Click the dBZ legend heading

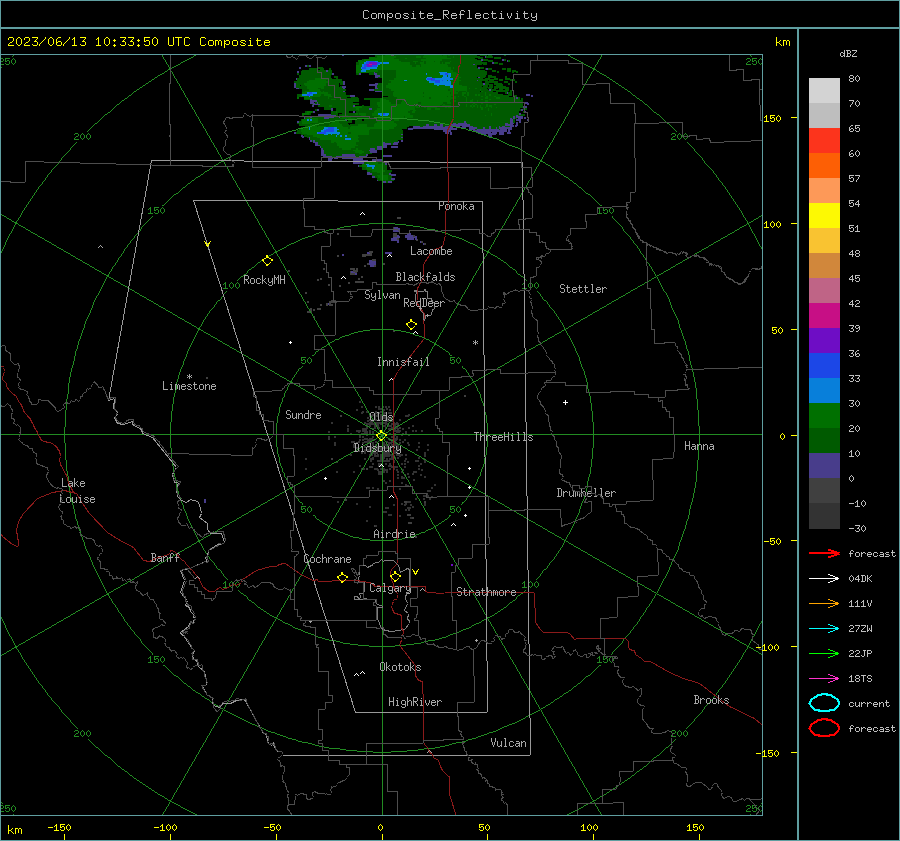[x=848, y=53]
